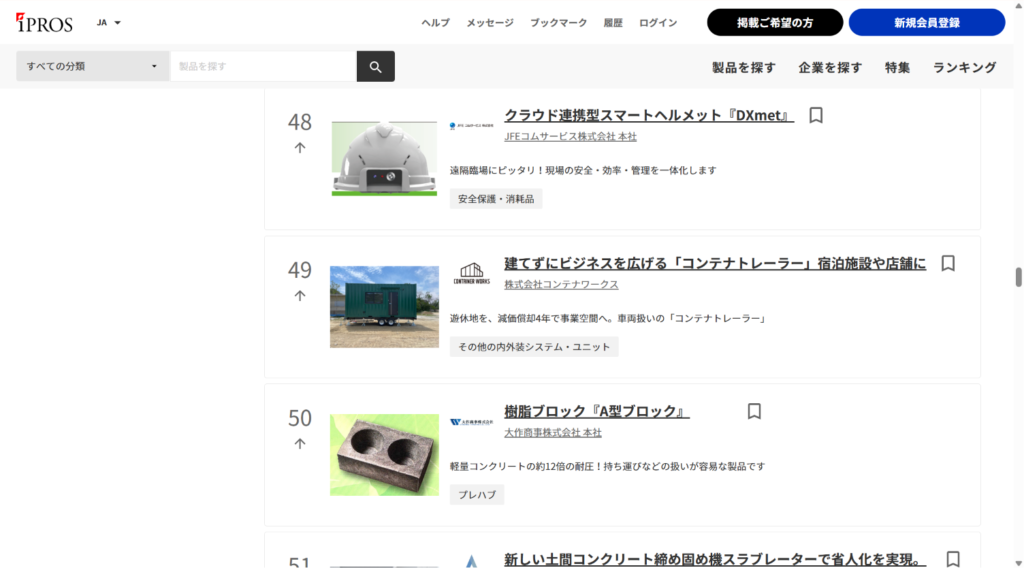
Task: Open the green container trailer thumbnail
Action: coord(384,307)
